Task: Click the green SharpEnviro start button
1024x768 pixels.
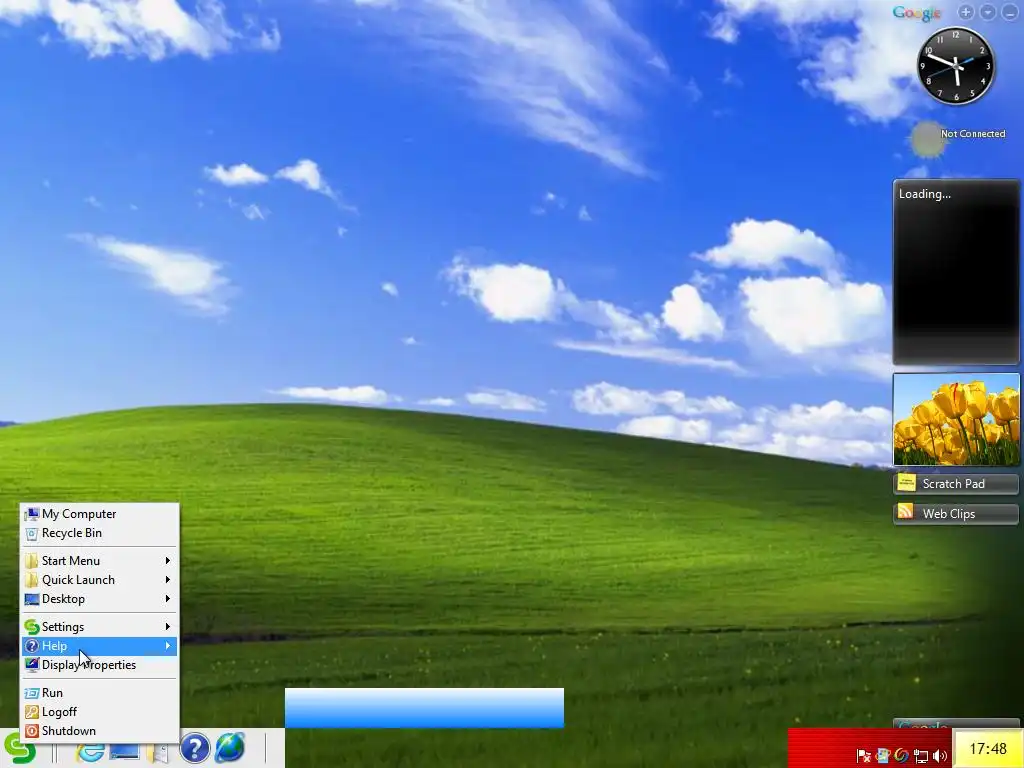Action: pos(20,748)
